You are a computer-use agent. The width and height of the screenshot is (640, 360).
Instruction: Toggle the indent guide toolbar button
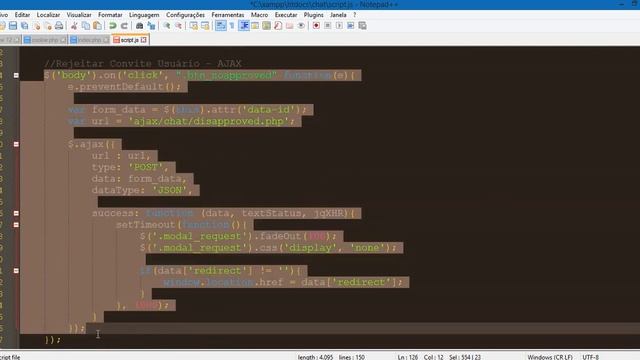pos(244,26)
